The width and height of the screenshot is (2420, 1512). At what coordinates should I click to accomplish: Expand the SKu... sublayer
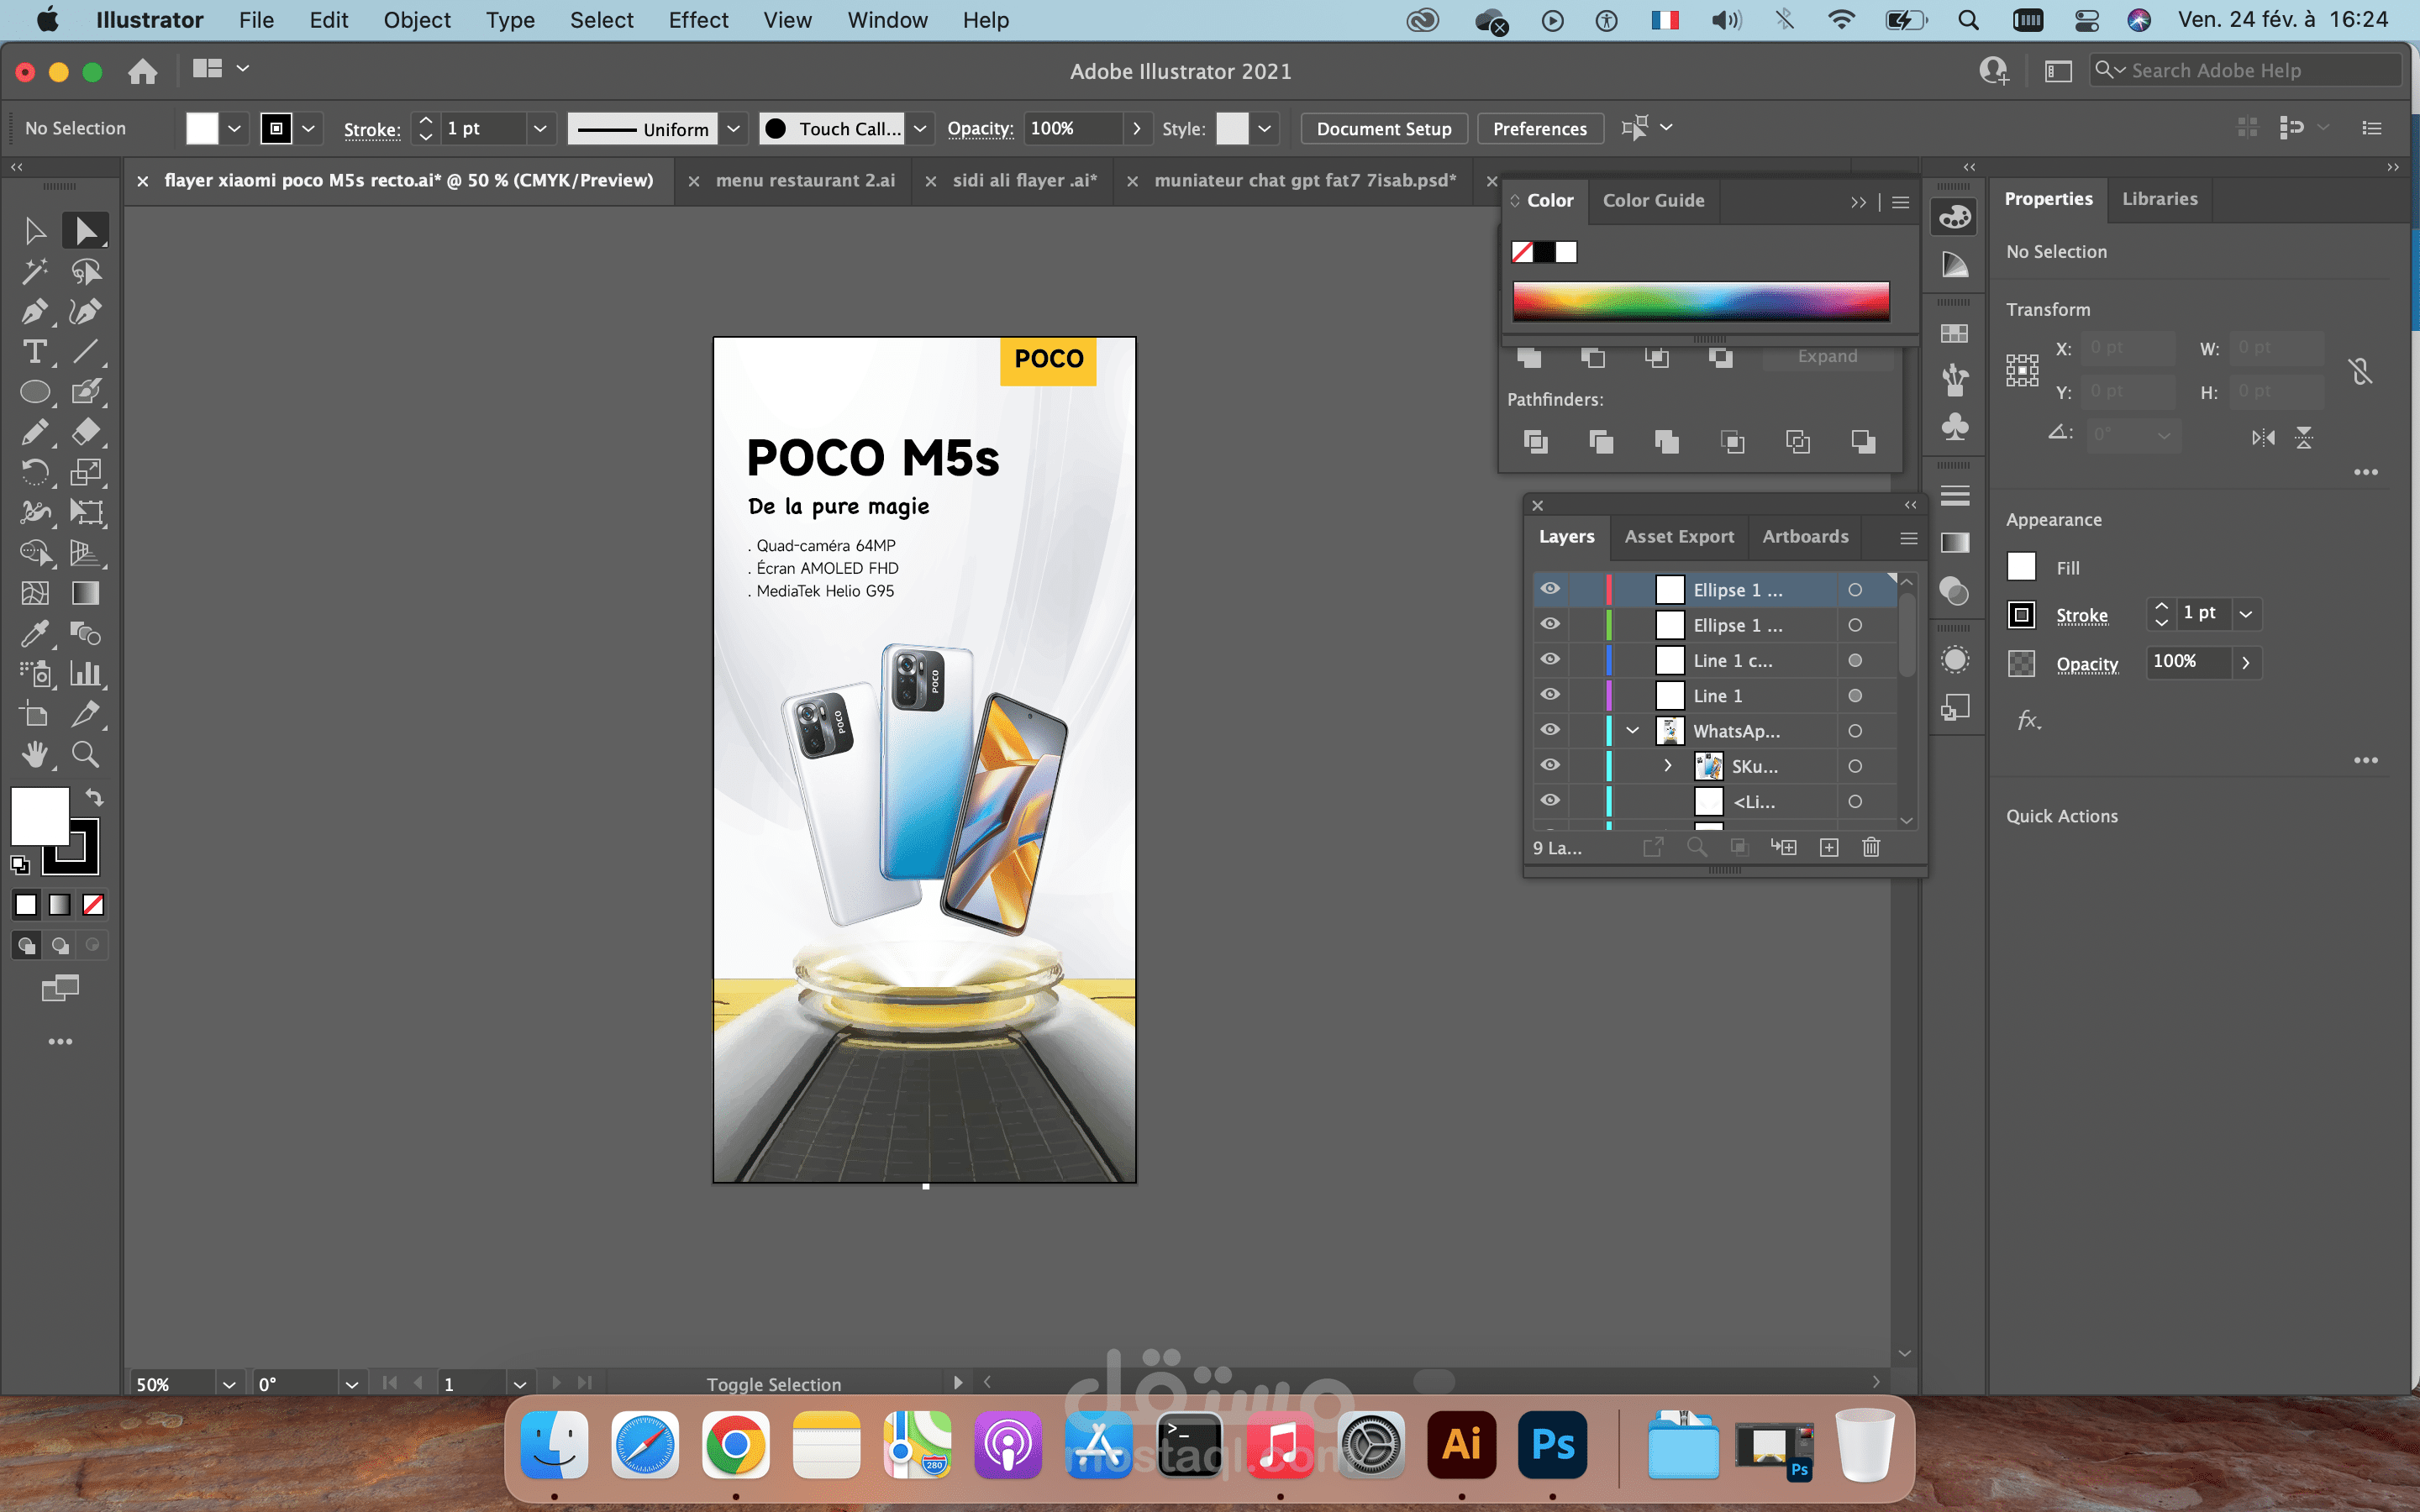click(x=1667, y=766)
